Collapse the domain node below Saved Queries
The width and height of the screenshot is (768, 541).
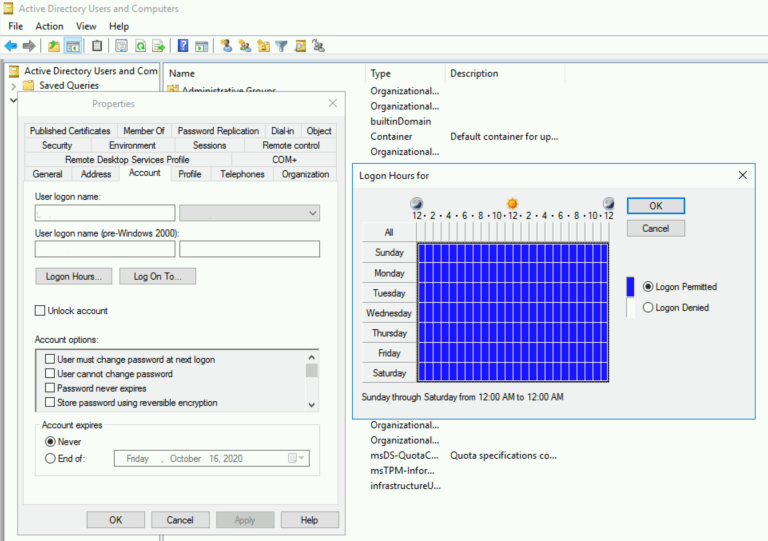14,100
